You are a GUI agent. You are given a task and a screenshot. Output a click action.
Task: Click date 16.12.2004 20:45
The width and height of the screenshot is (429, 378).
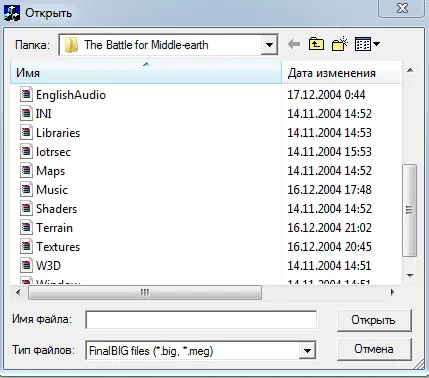pyautogui.click(x=330, y=247)
